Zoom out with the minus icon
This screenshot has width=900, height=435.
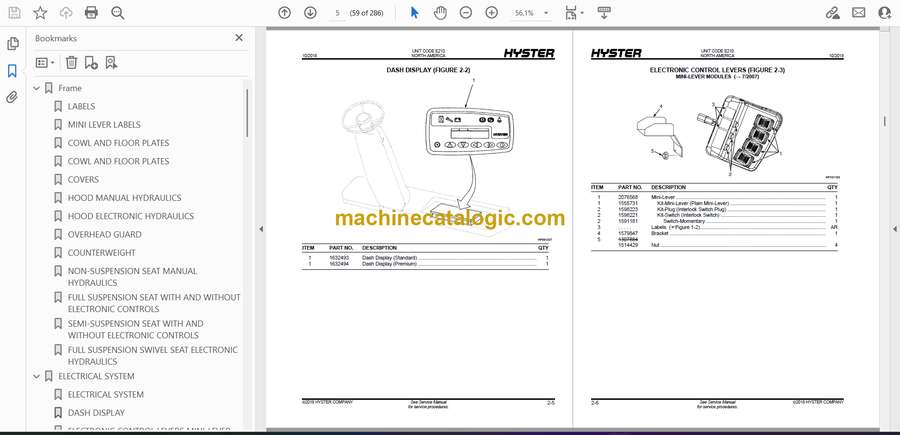(x=465, y=13)
